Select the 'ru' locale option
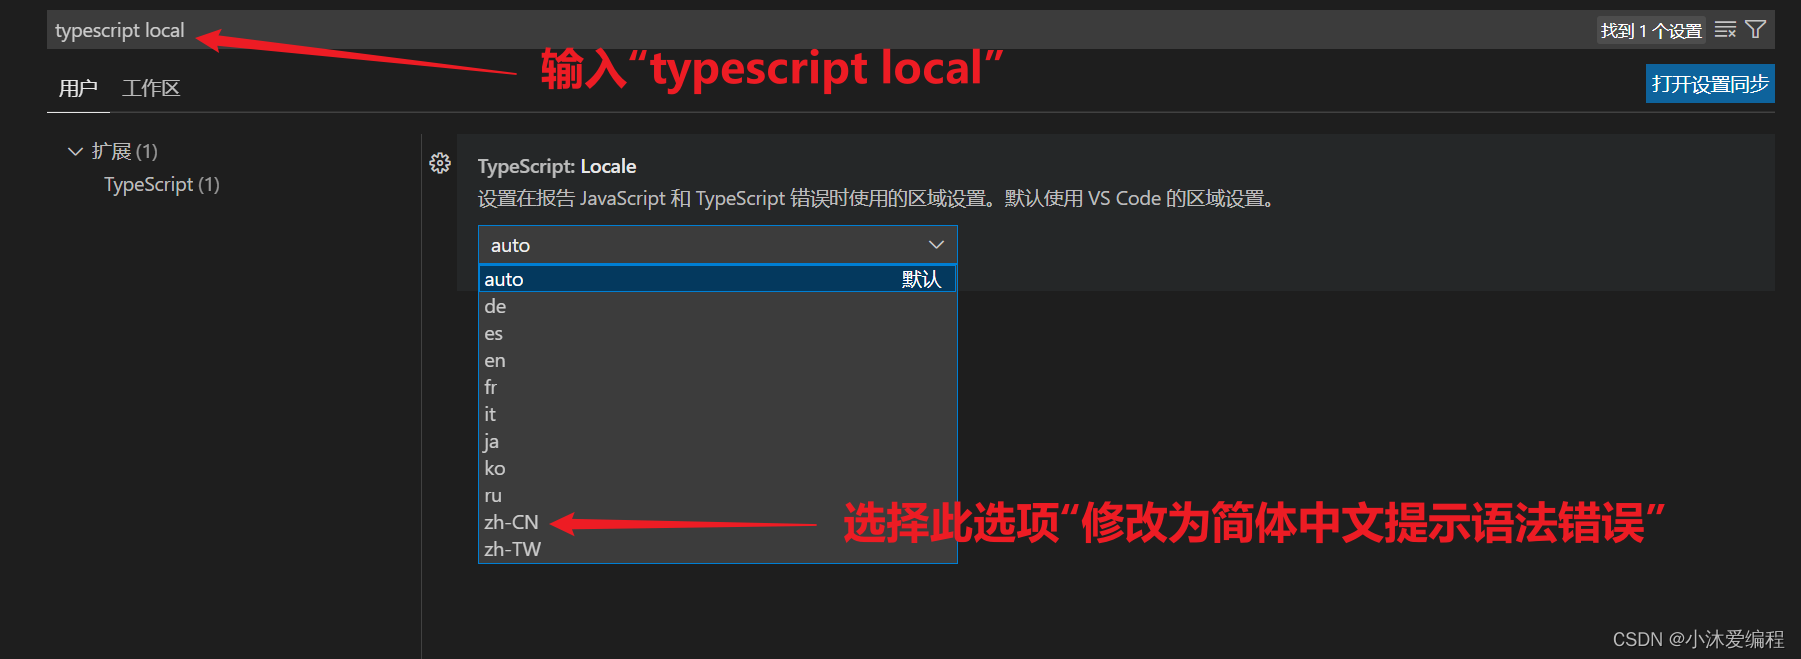 point(717,495)
